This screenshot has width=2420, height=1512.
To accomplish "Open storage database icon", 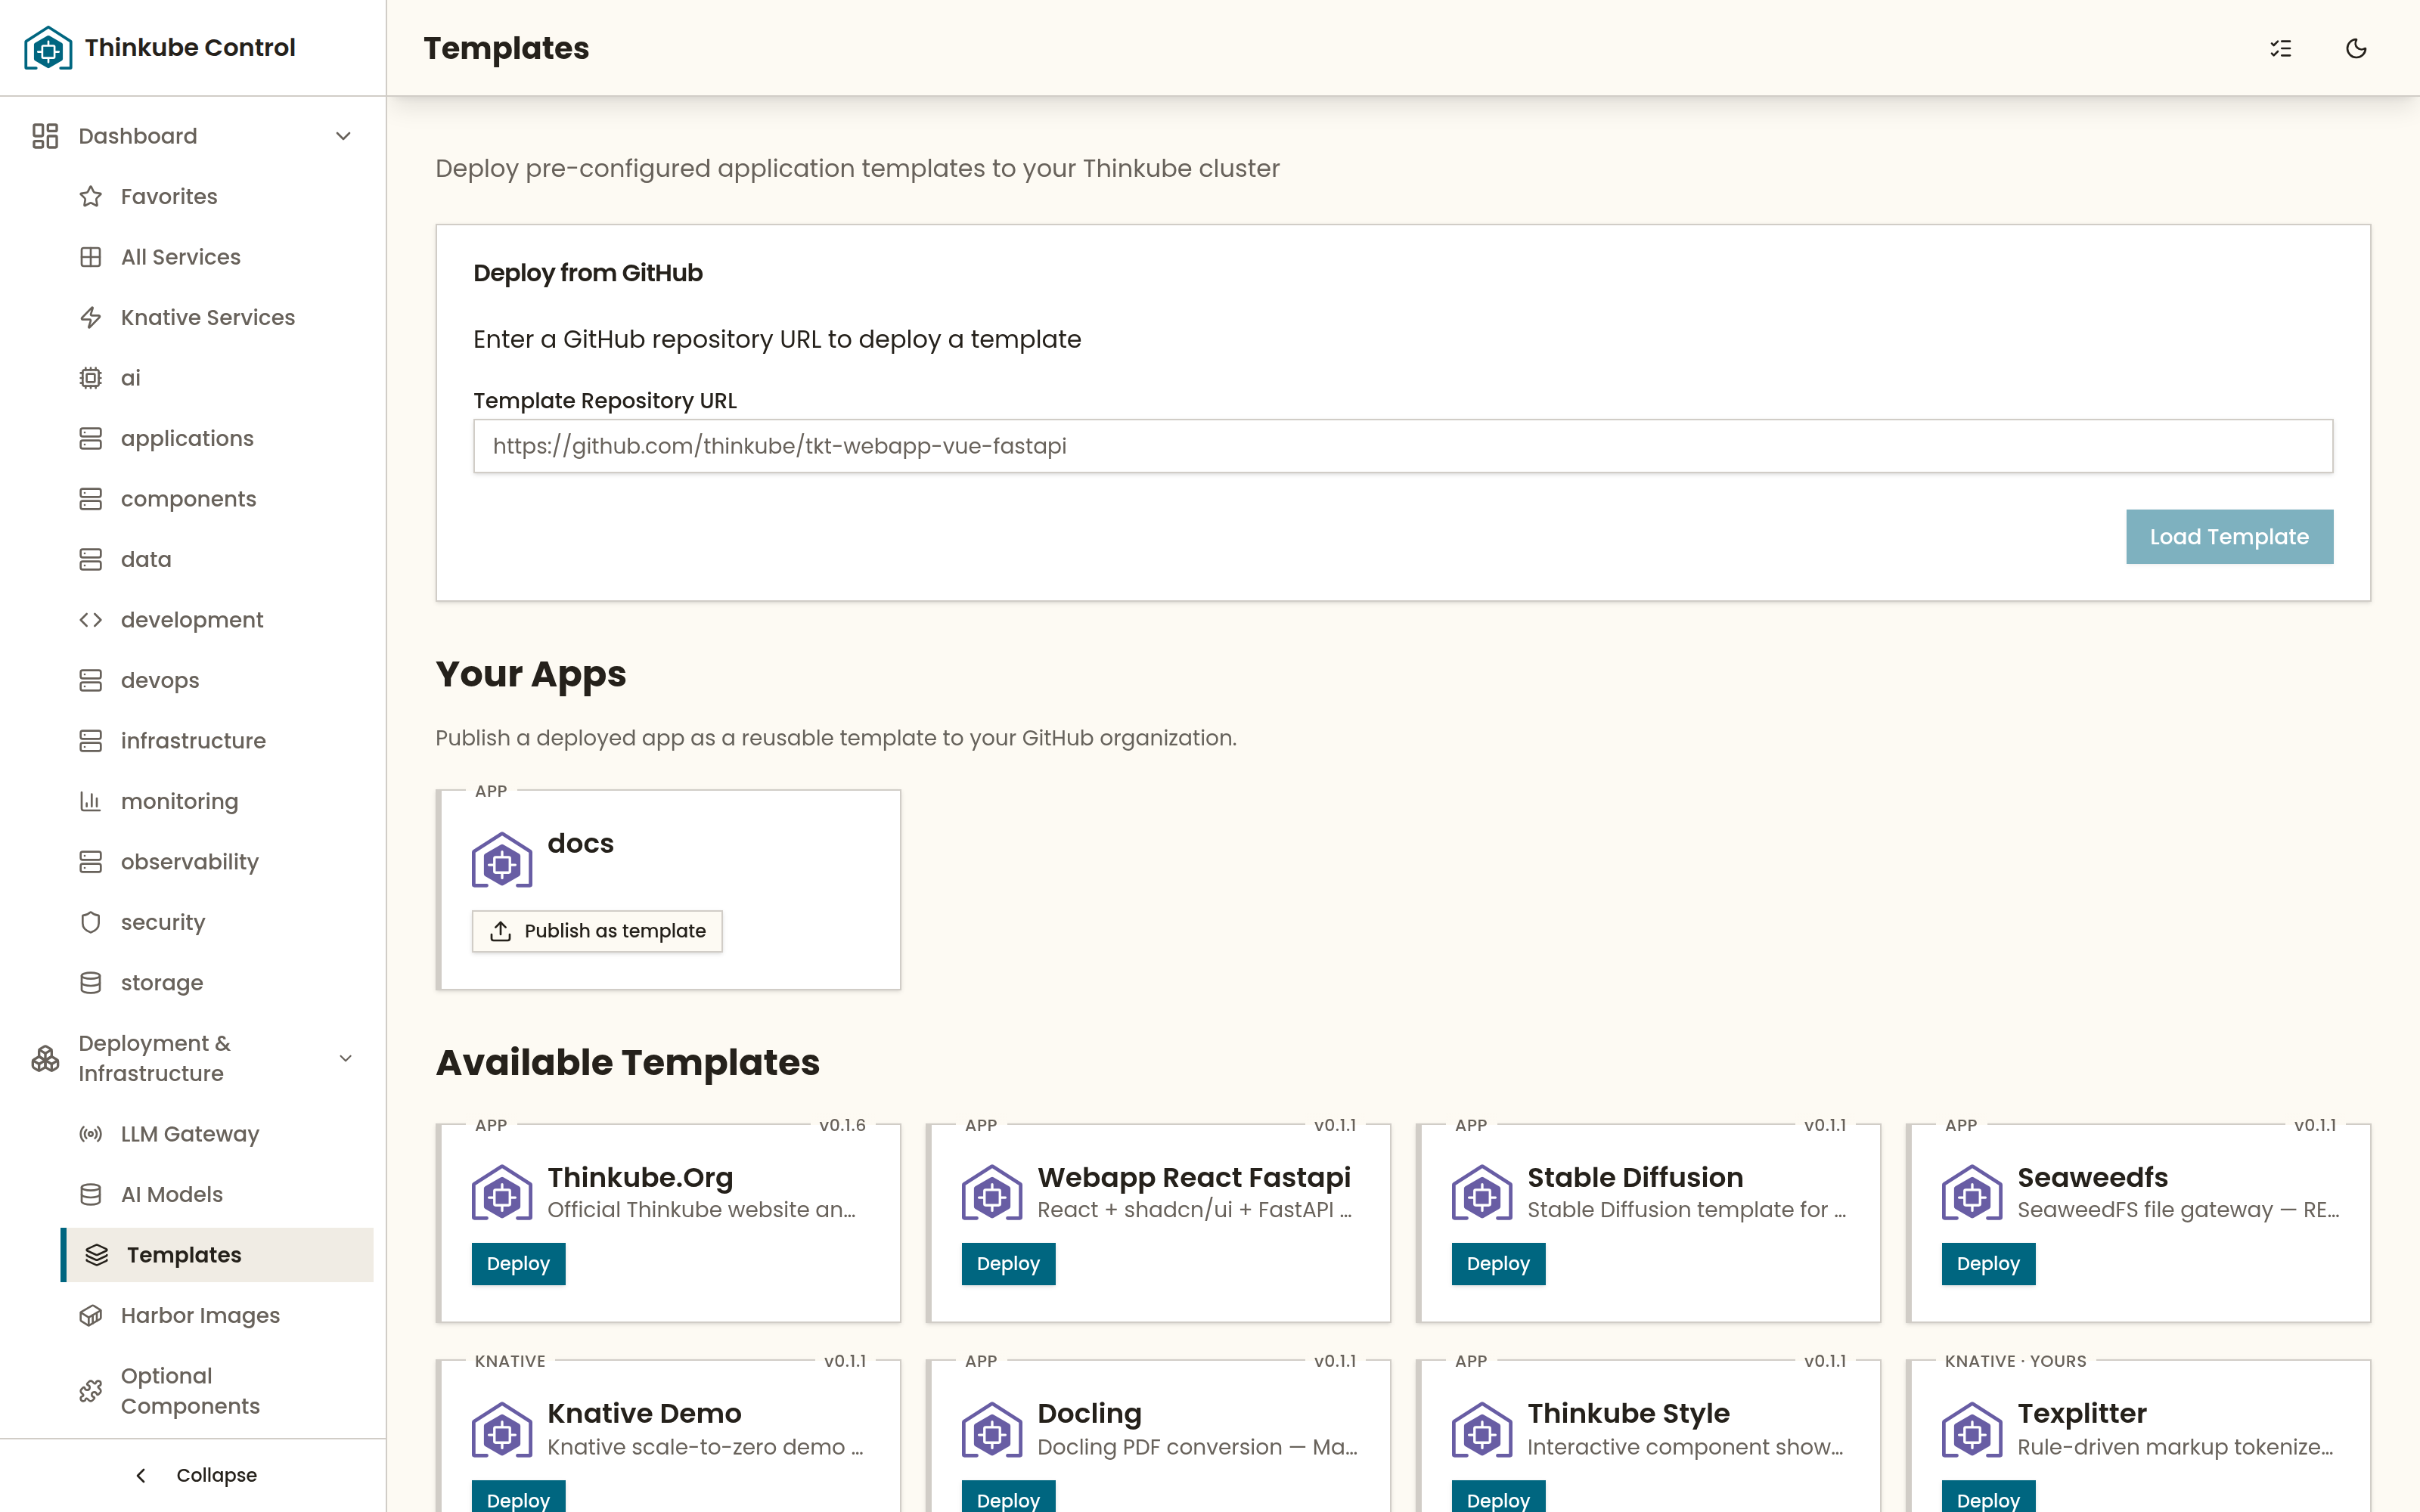I will click(x=91, y=983).
